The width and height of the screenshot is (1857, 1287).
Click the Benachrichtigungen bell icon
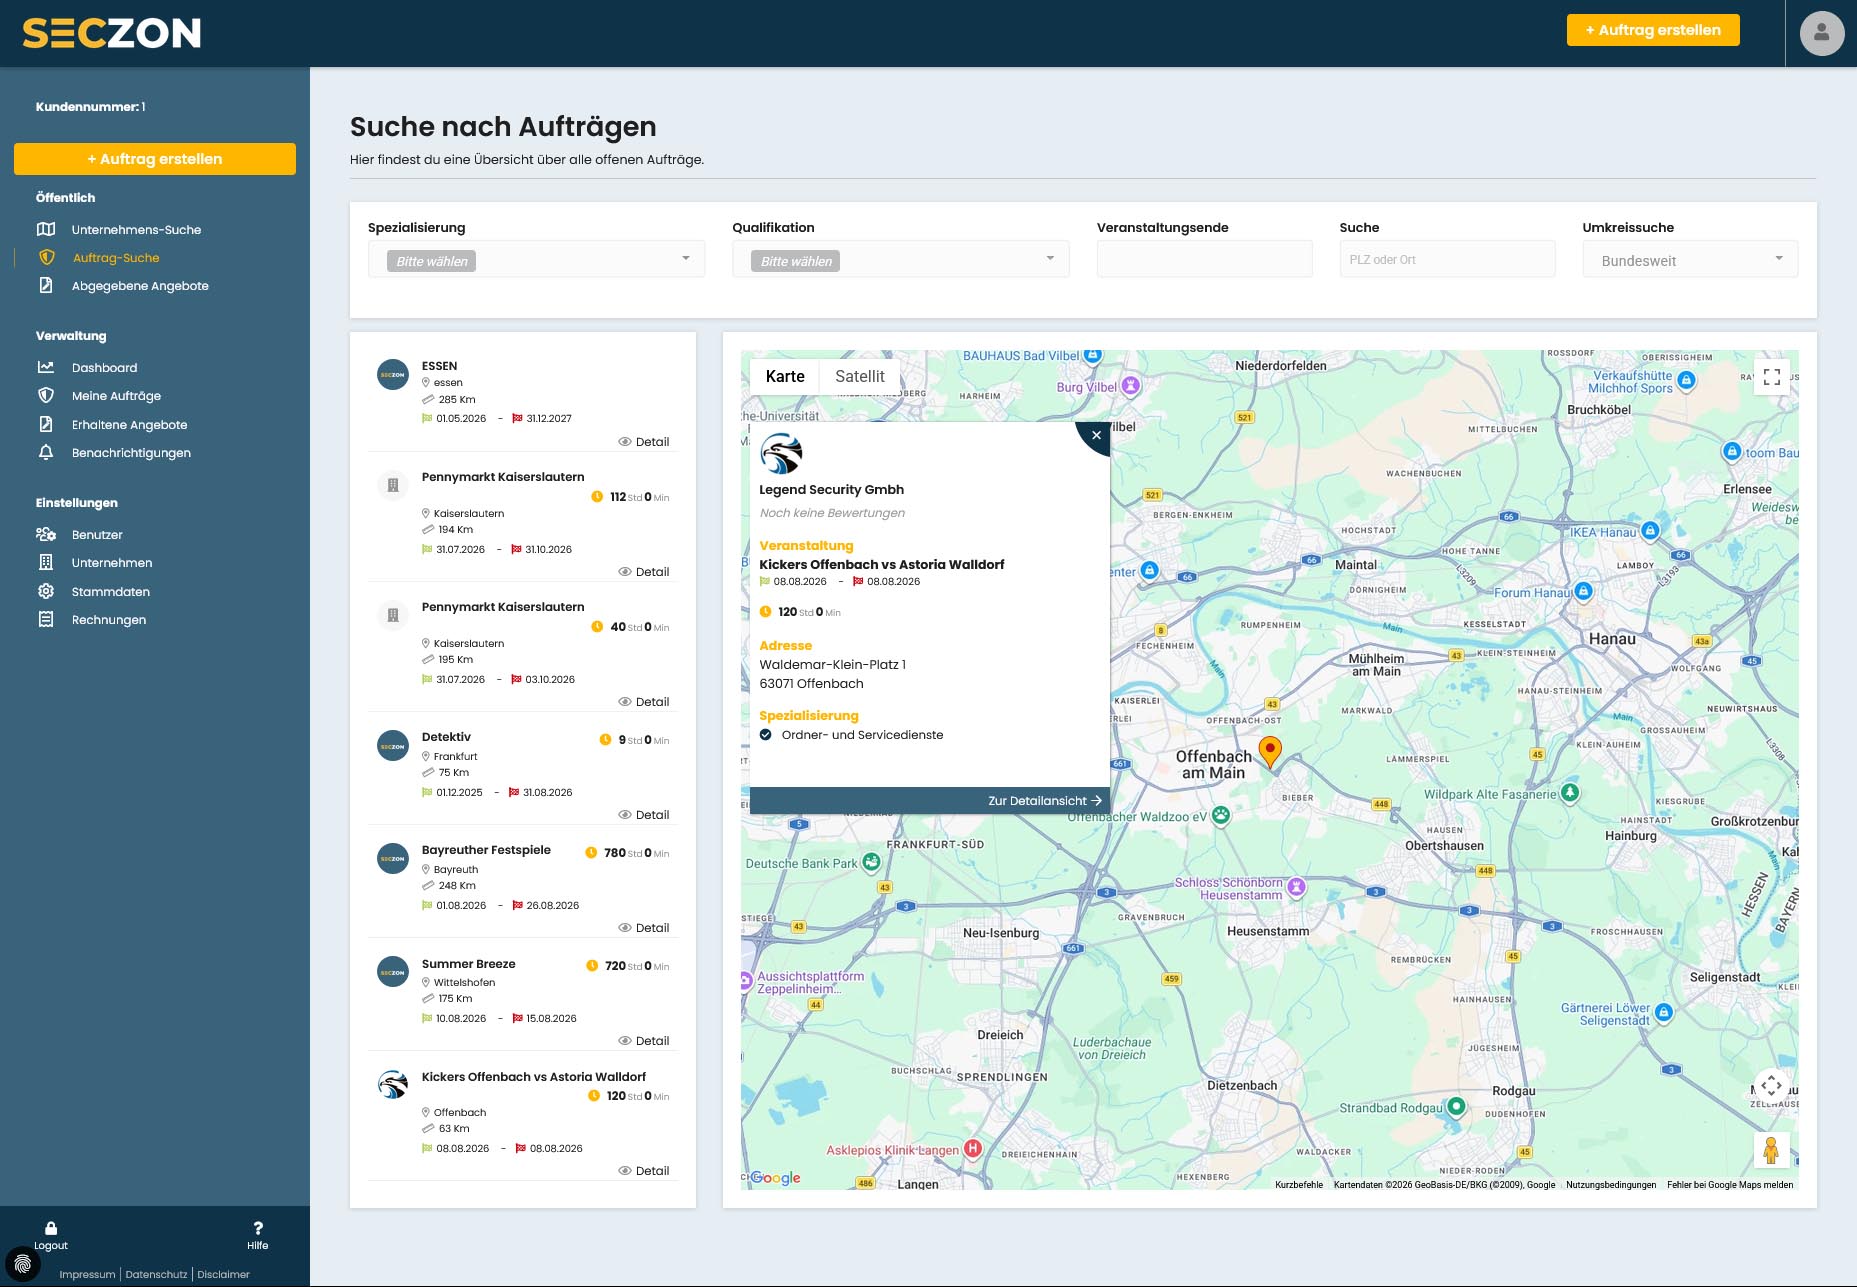pos(46,452)
